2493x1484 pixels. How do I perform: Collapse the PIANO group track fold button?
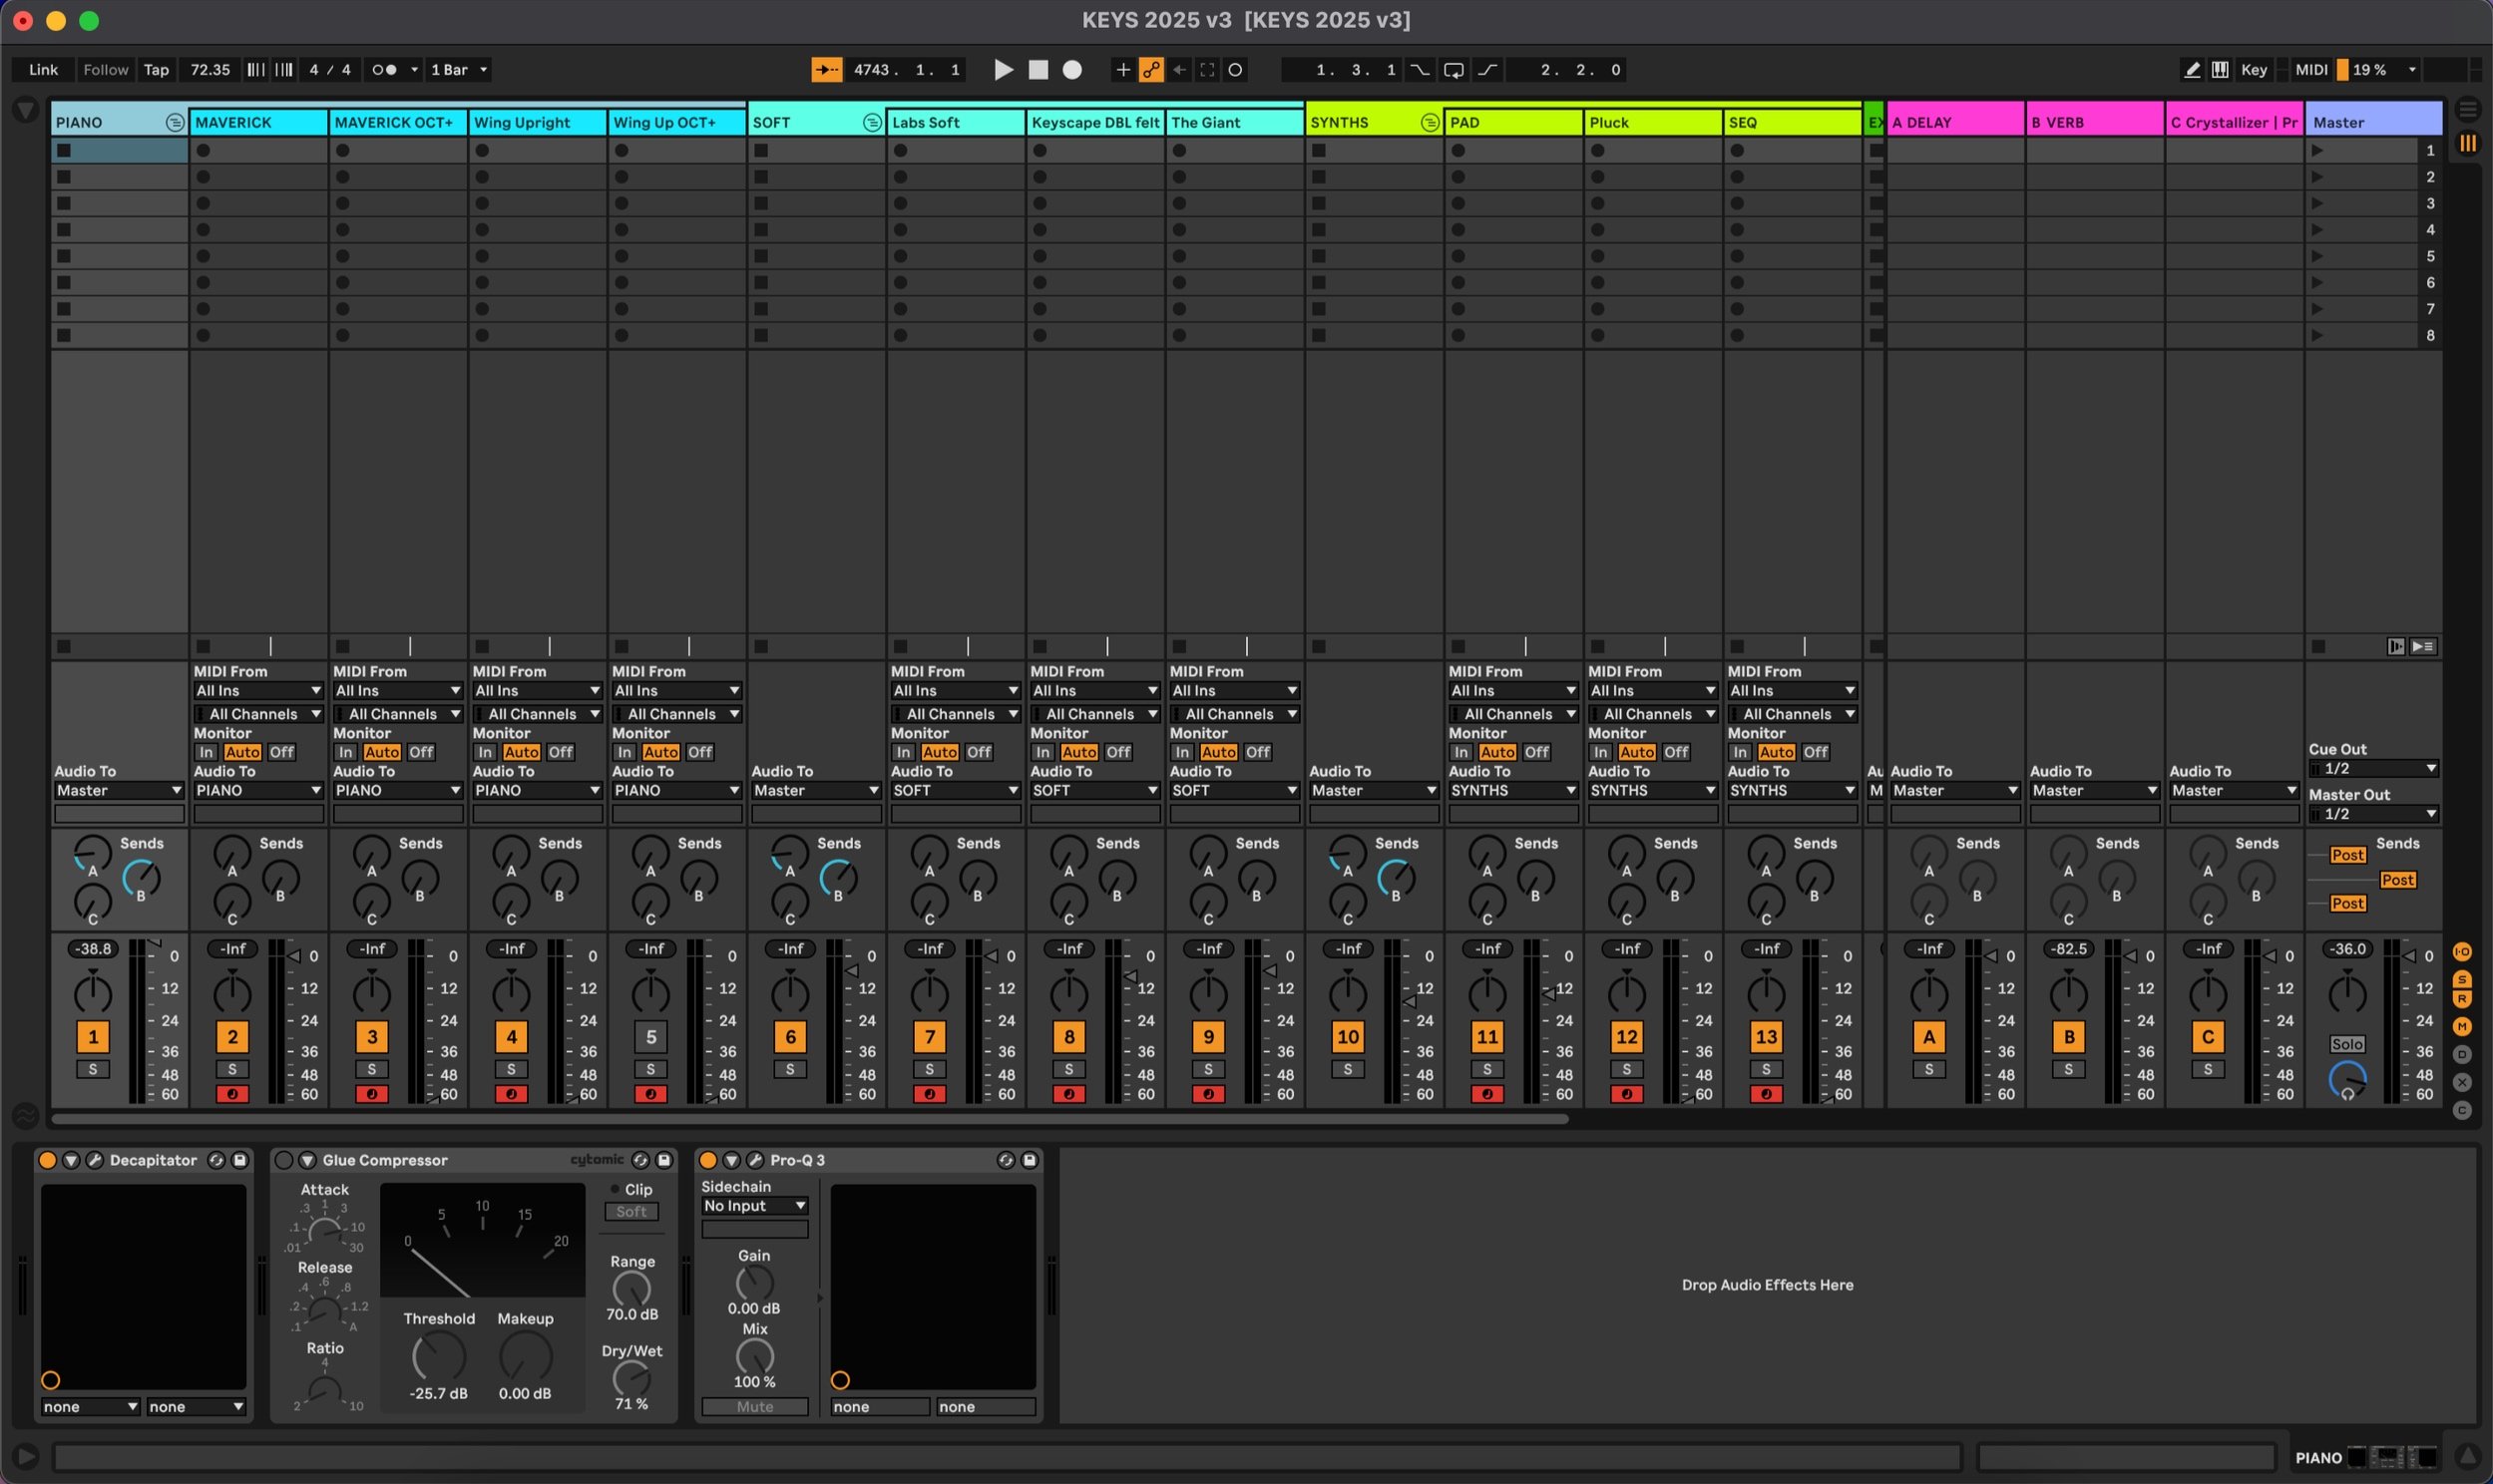coord(174,123)
